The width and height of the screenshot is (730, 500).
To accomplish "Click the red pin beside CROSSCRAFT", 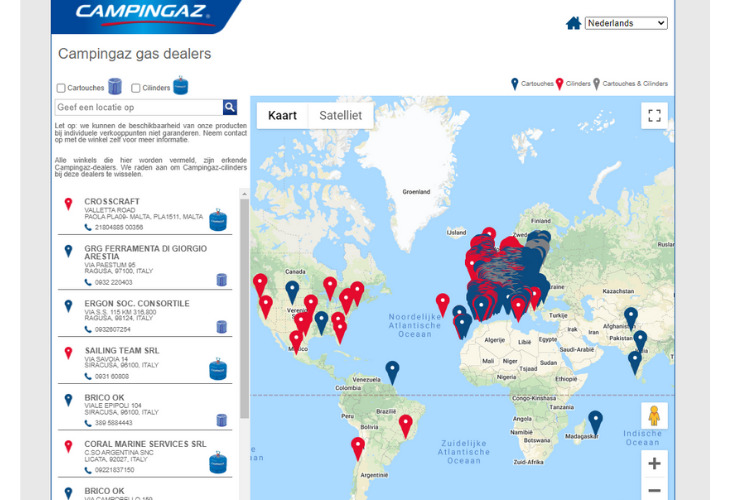I will (x=68, y=204).
